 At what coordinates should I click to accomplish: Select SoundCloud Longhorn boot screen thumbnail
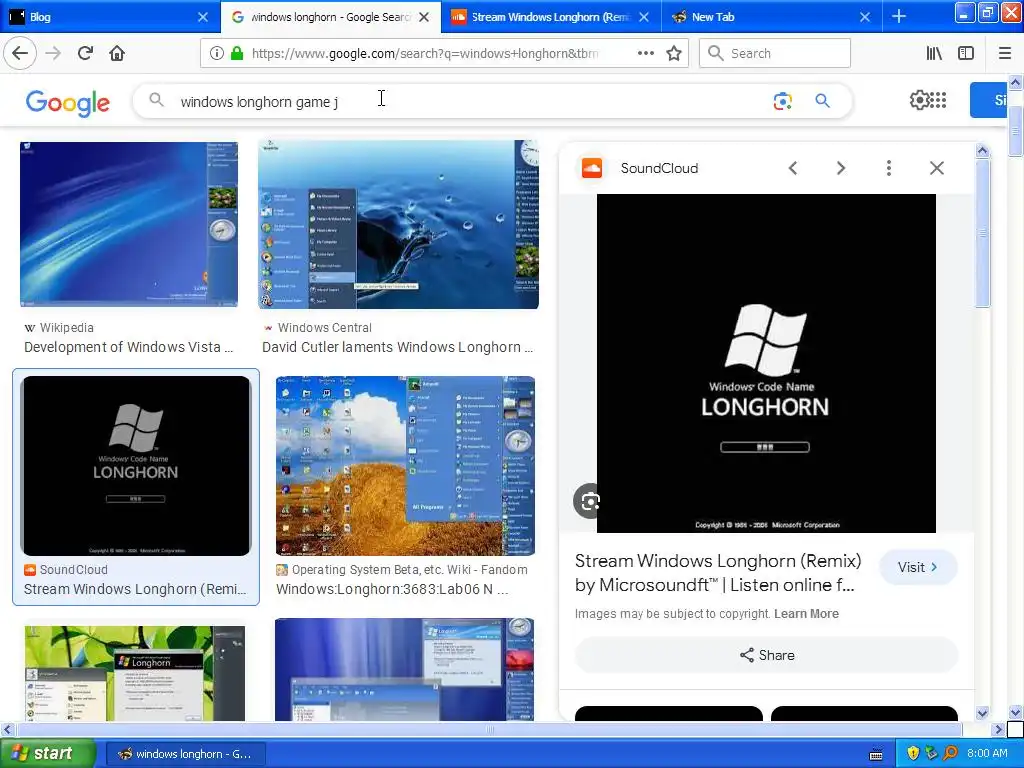[x=135, y=466]
